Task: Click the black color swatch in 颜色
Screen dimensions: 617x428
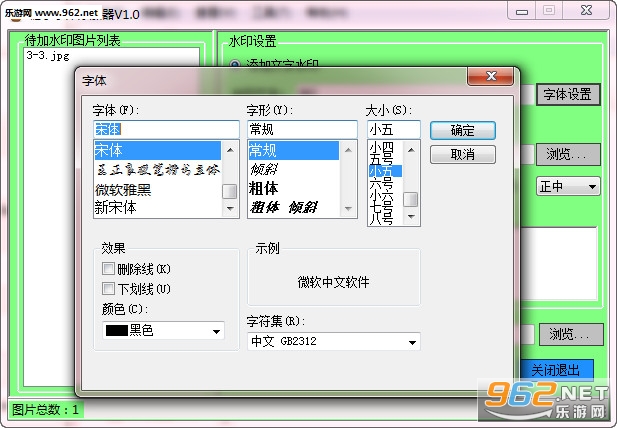Action: 117,330
